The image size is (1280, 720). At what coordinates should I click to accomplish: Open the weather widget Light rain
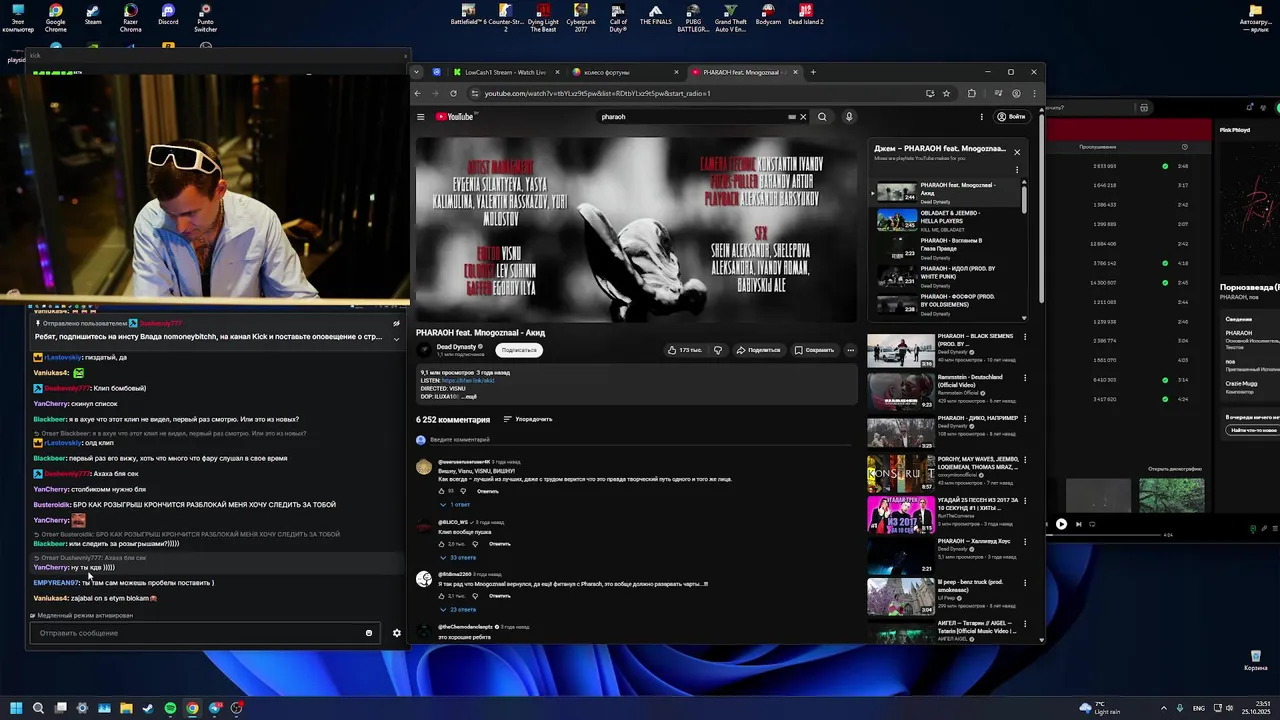pyautogui.click(x=1100, y=708)
